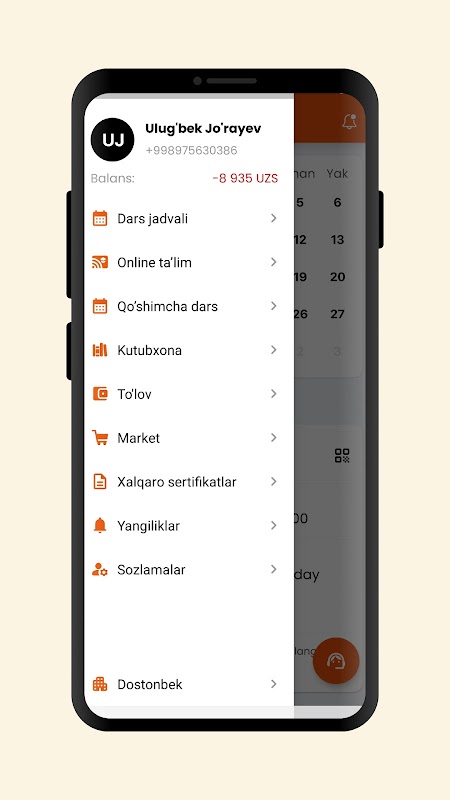This screenshot has height=800, width=450.
Task: Tap the Kutubxona books icon
Action: (100, 350)
